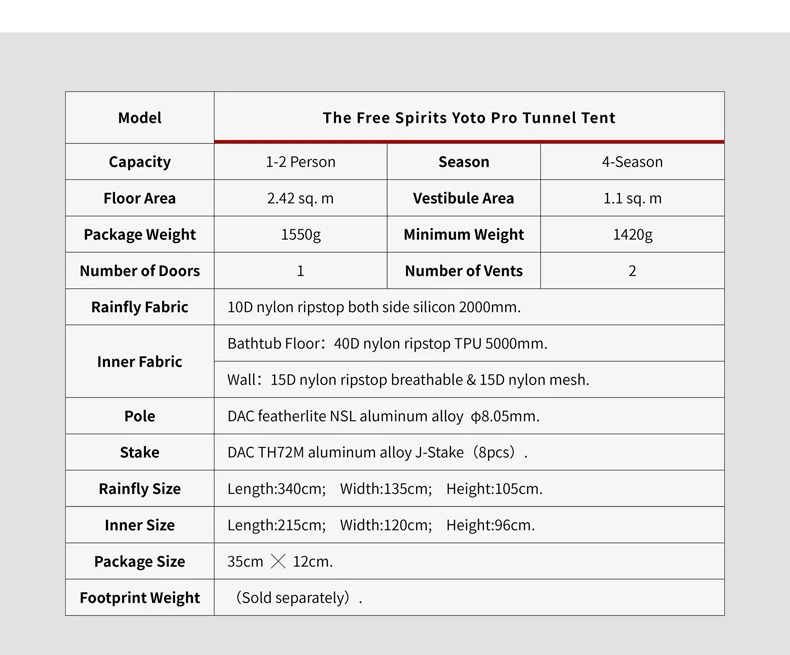Click the 1-2 Person value
790x655 pixels.
pos(301,162)
